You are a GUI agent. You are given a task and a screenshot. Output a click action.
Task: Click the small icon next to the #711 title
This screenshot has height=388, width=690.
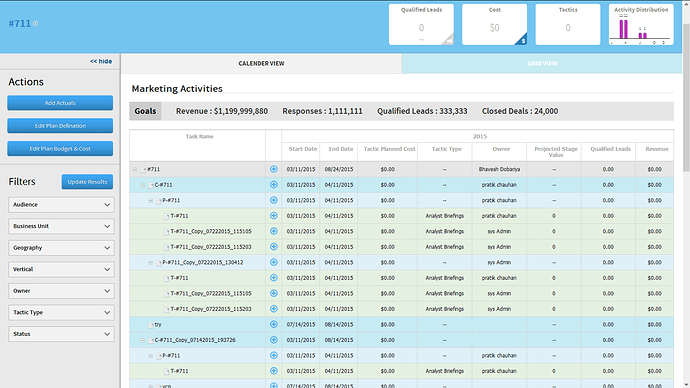point(36,23)
